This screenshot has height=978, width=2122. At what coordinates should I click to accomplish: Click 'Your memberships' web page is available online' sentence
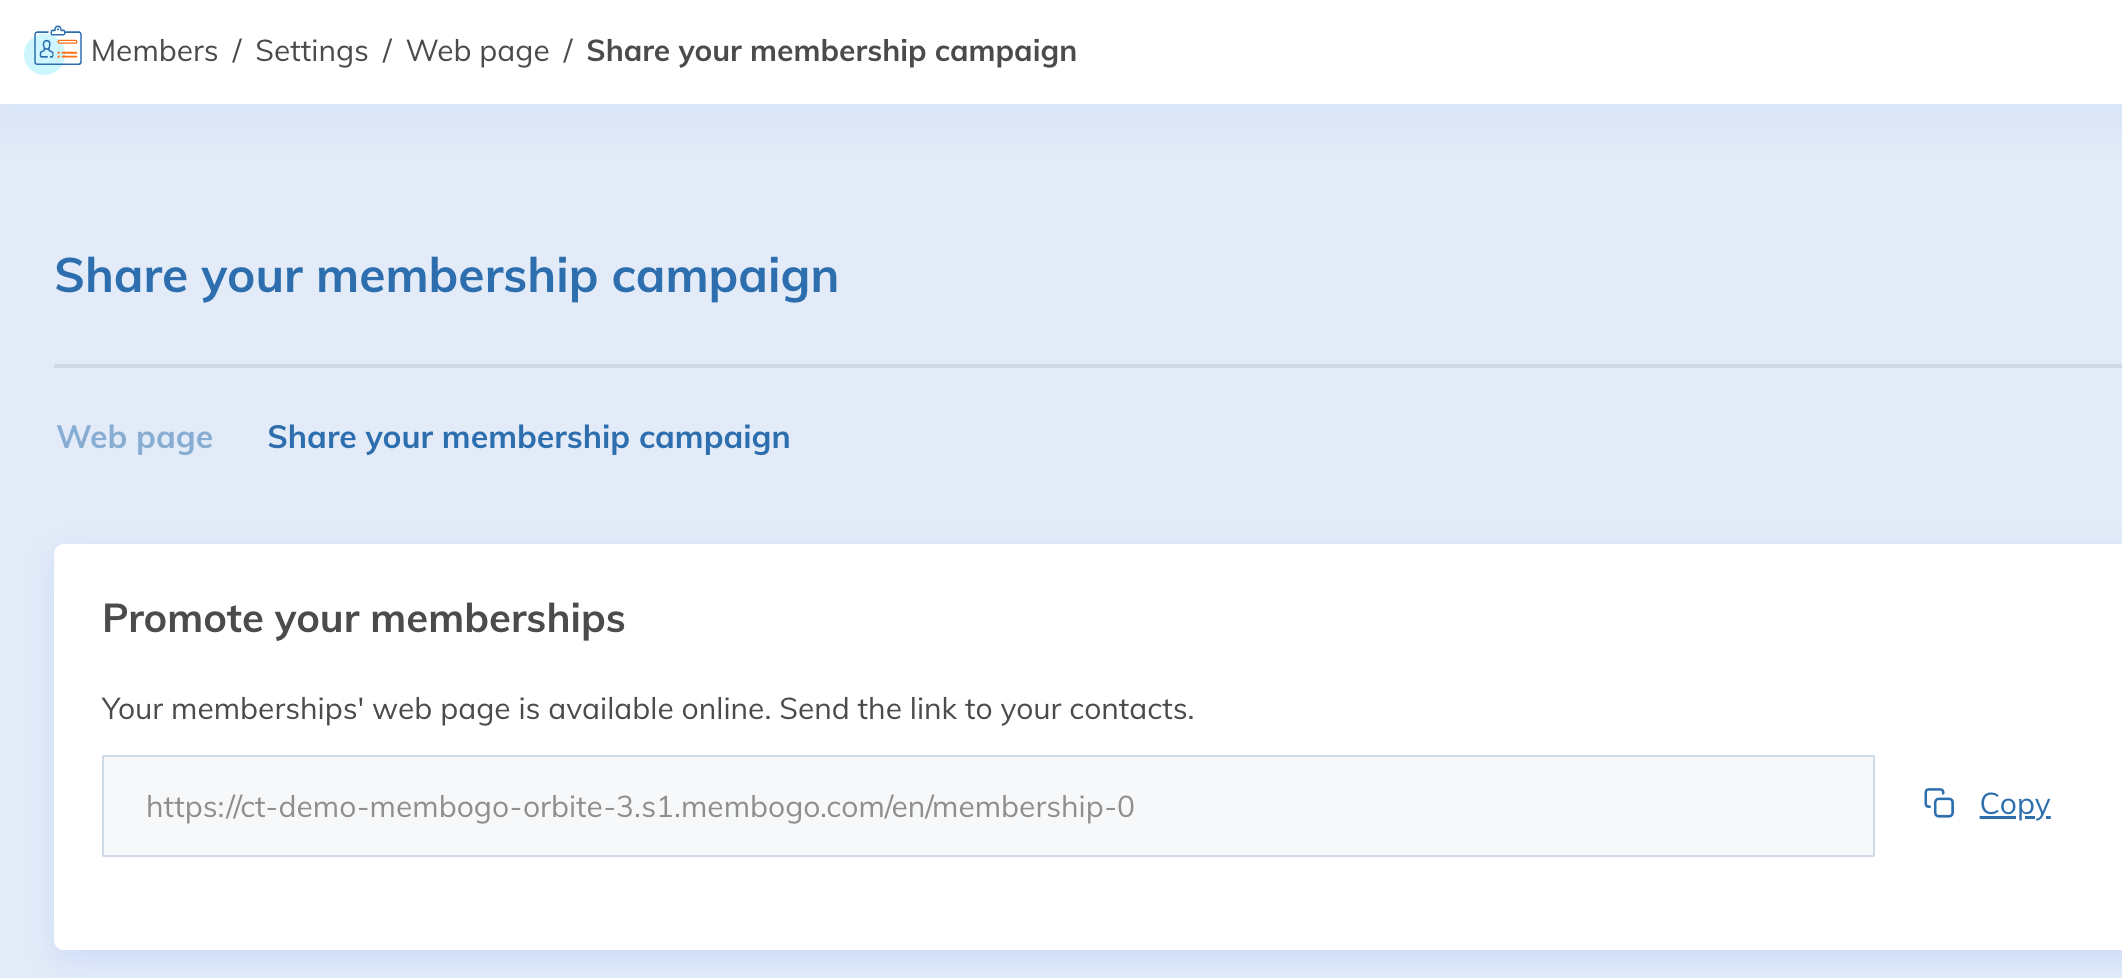click(x=438, y=709)
